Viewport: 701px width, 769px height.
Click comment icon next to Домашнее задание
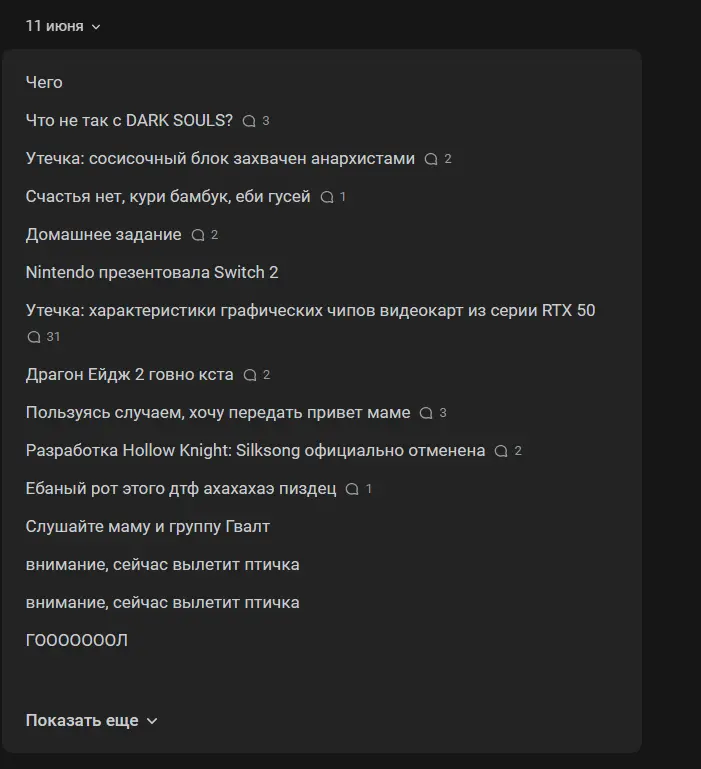coord(198,235)
